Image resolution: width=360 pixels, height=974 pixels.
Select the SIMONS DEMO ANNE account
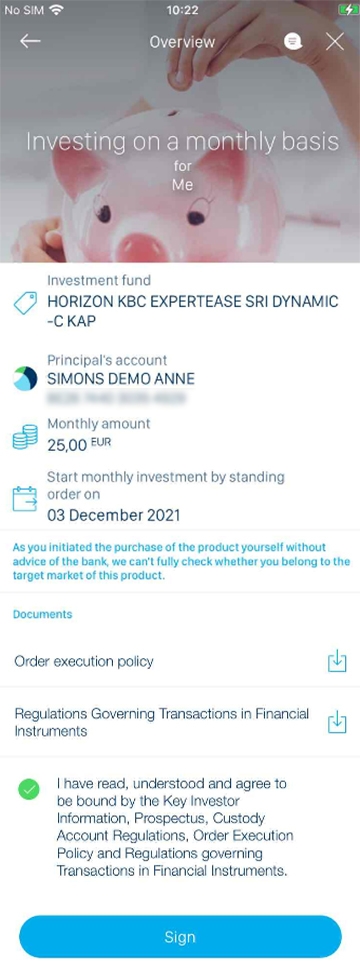[x=121, y=378]
